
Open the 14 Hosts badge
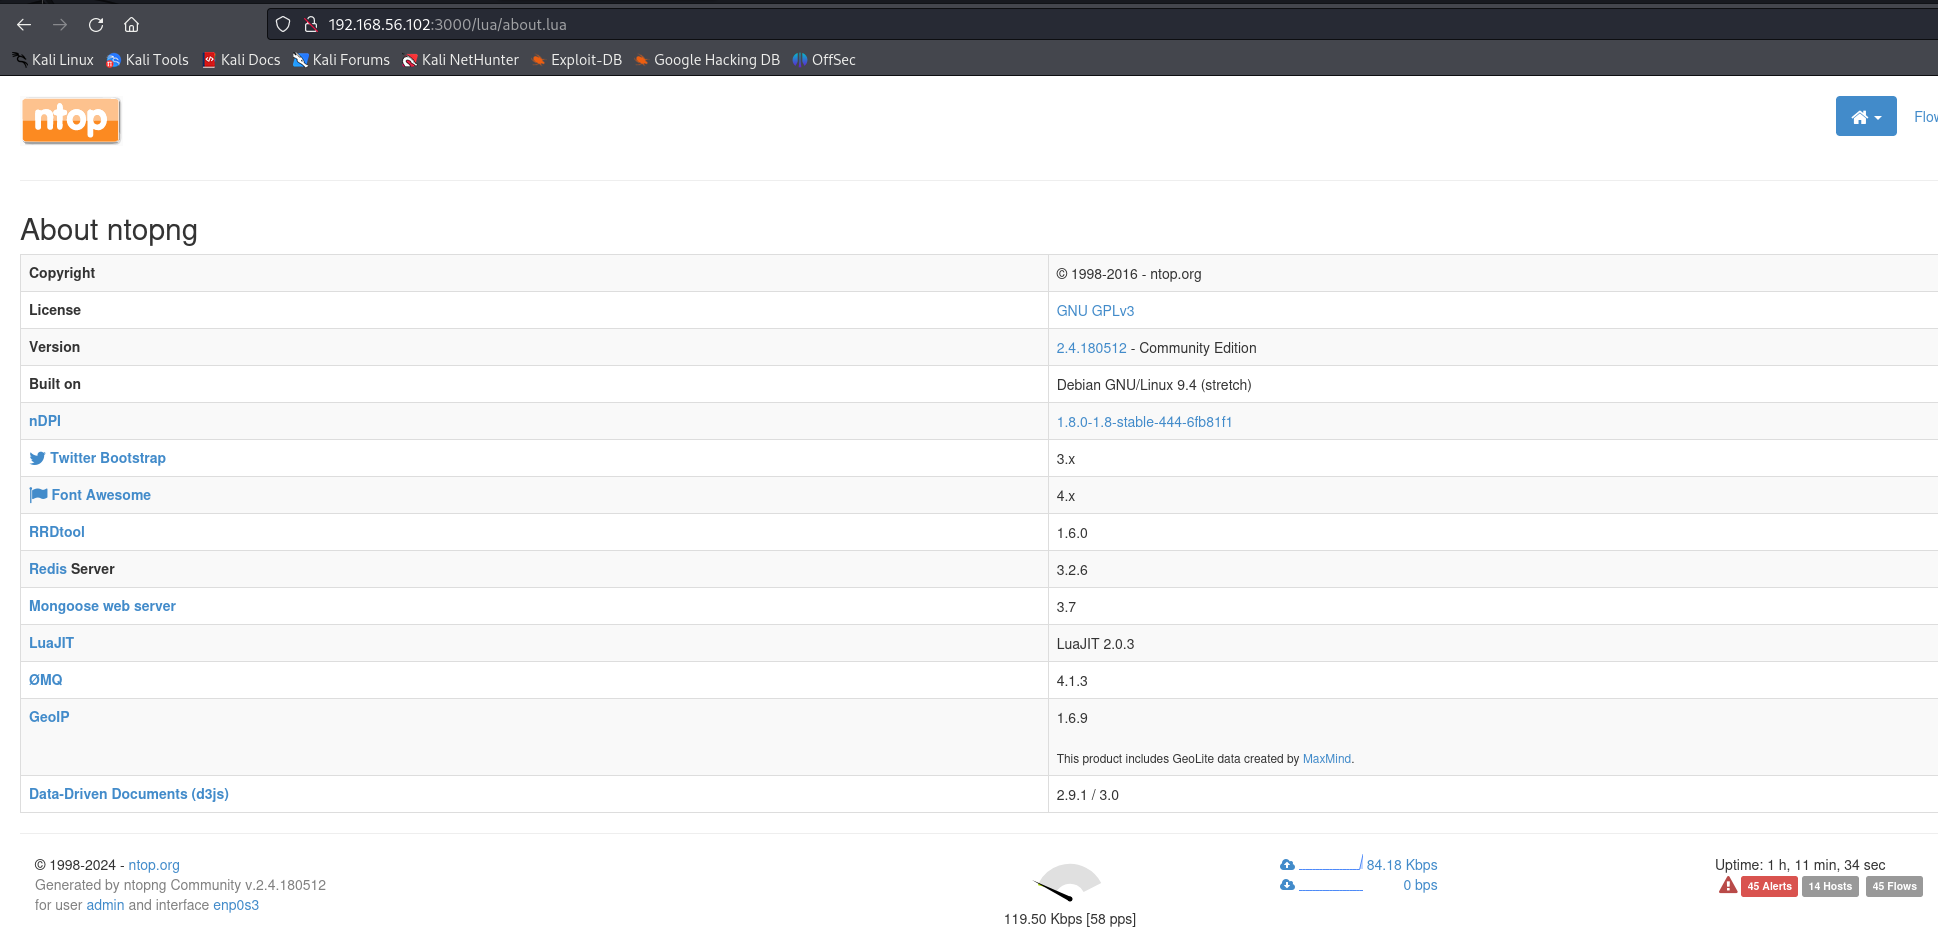tap(1829, 886)
